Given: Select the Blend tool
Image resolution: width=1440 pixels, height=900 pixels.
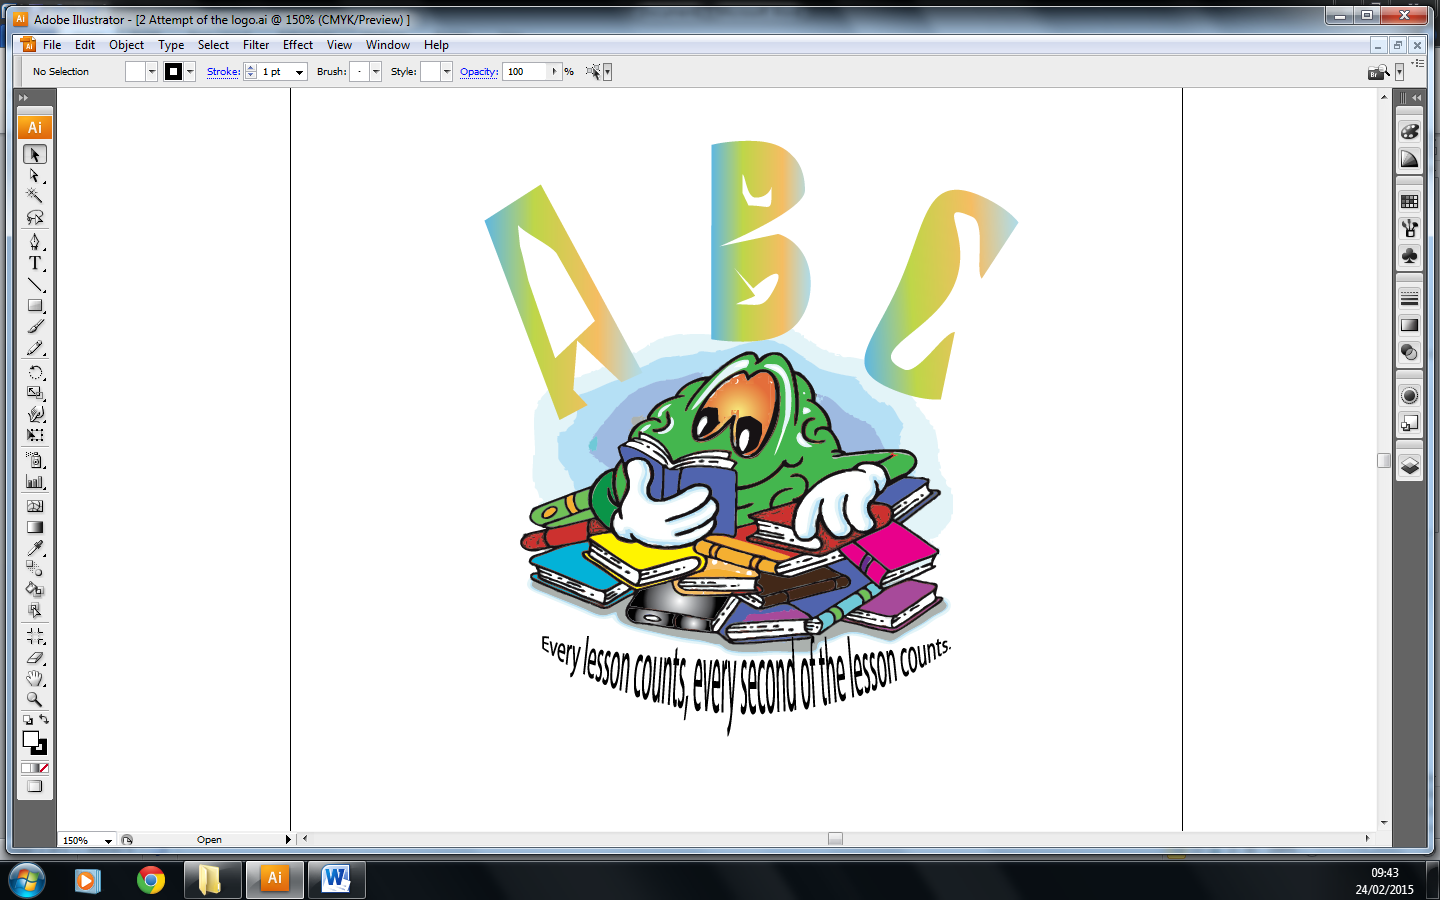Looking at the screenshot, I should [35, 569].
